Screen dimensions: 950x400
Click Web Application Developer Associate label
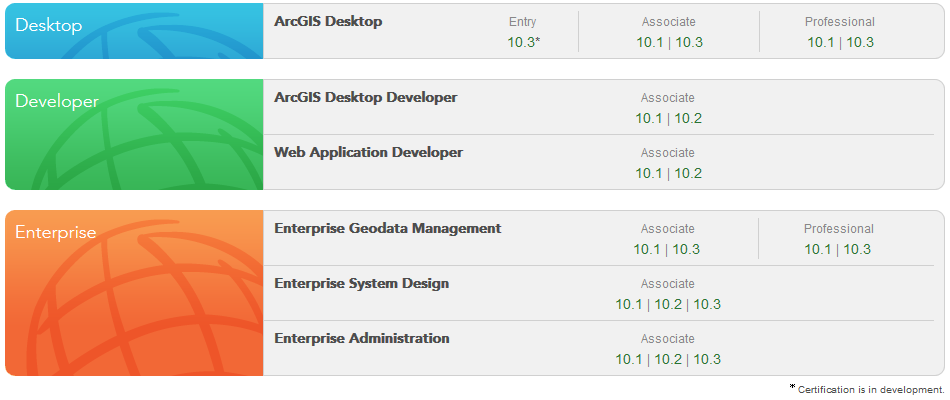tap(668, 153)
